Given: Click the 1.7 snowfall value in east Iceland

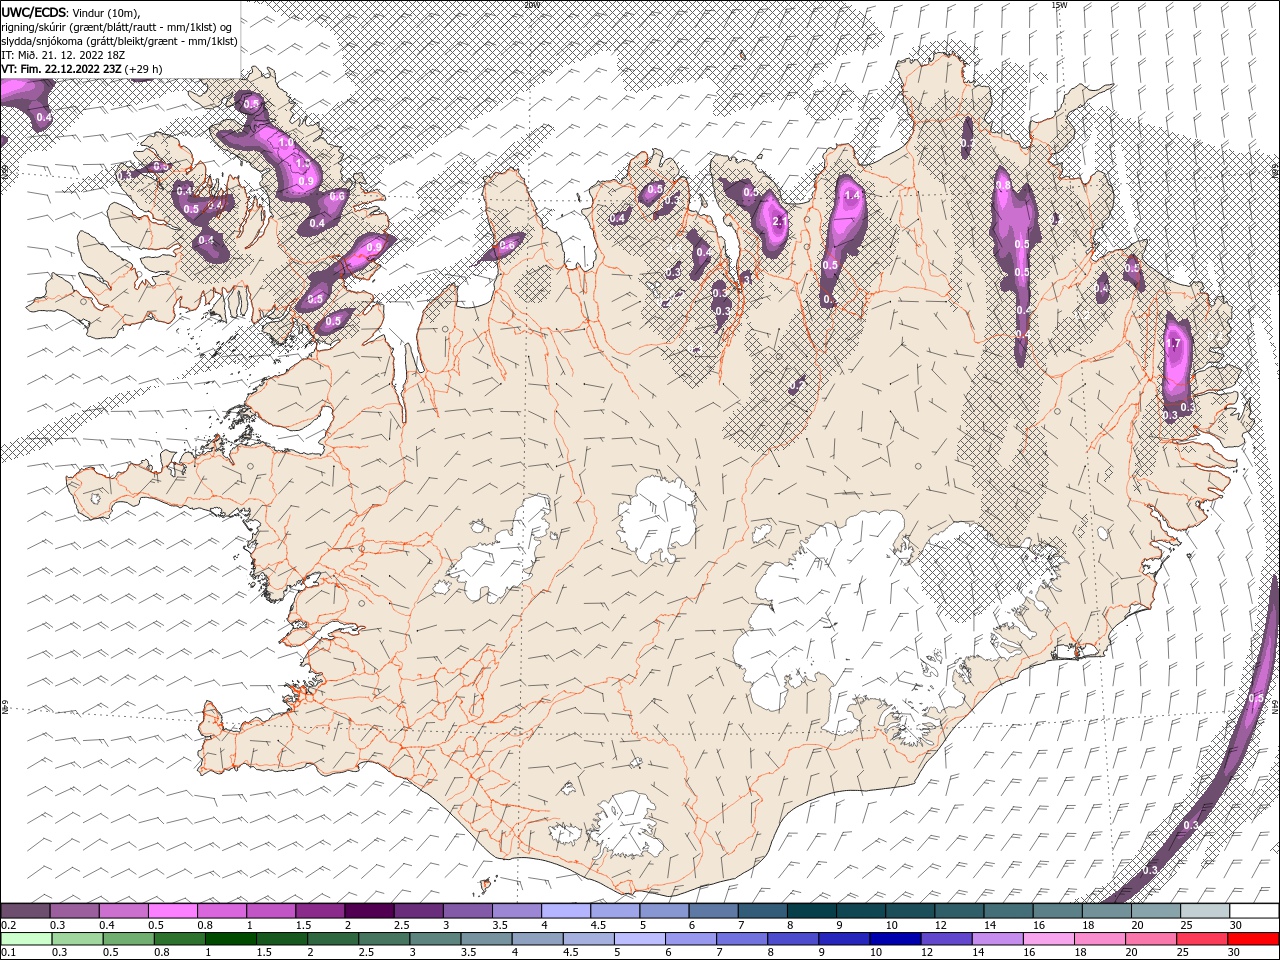Looking at the screenshot, I should [1174, 344].
